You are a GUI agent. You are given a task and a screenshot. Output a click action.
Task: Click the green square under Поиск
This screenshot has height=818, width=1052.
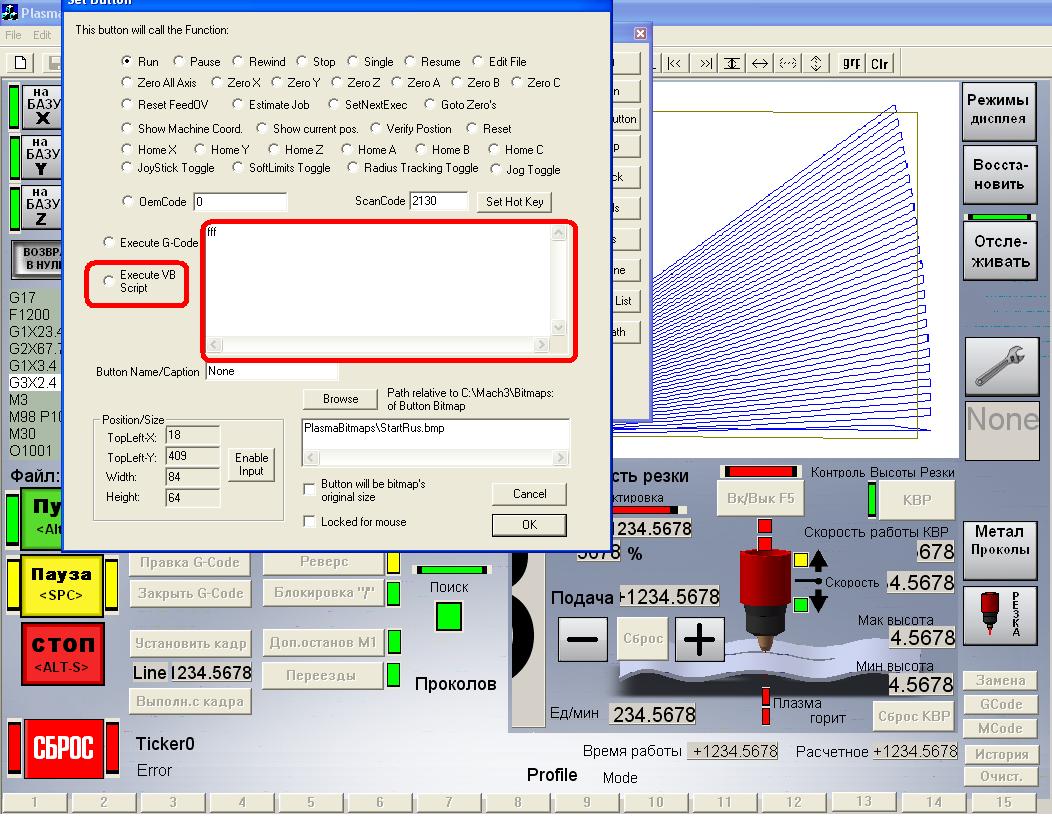[449, 616]
